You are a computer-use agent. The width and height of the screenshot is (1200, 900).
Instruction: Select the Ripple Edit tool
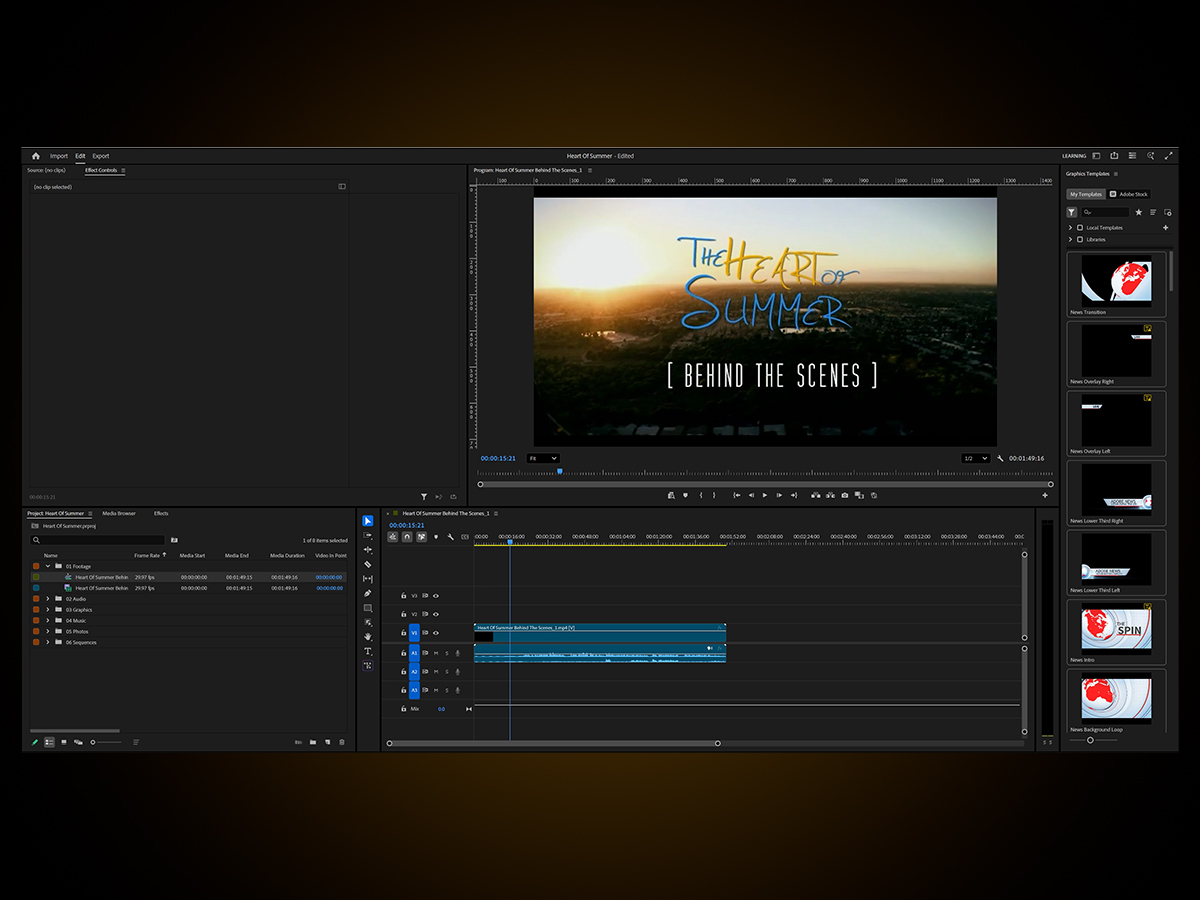[x=368, y=549]
